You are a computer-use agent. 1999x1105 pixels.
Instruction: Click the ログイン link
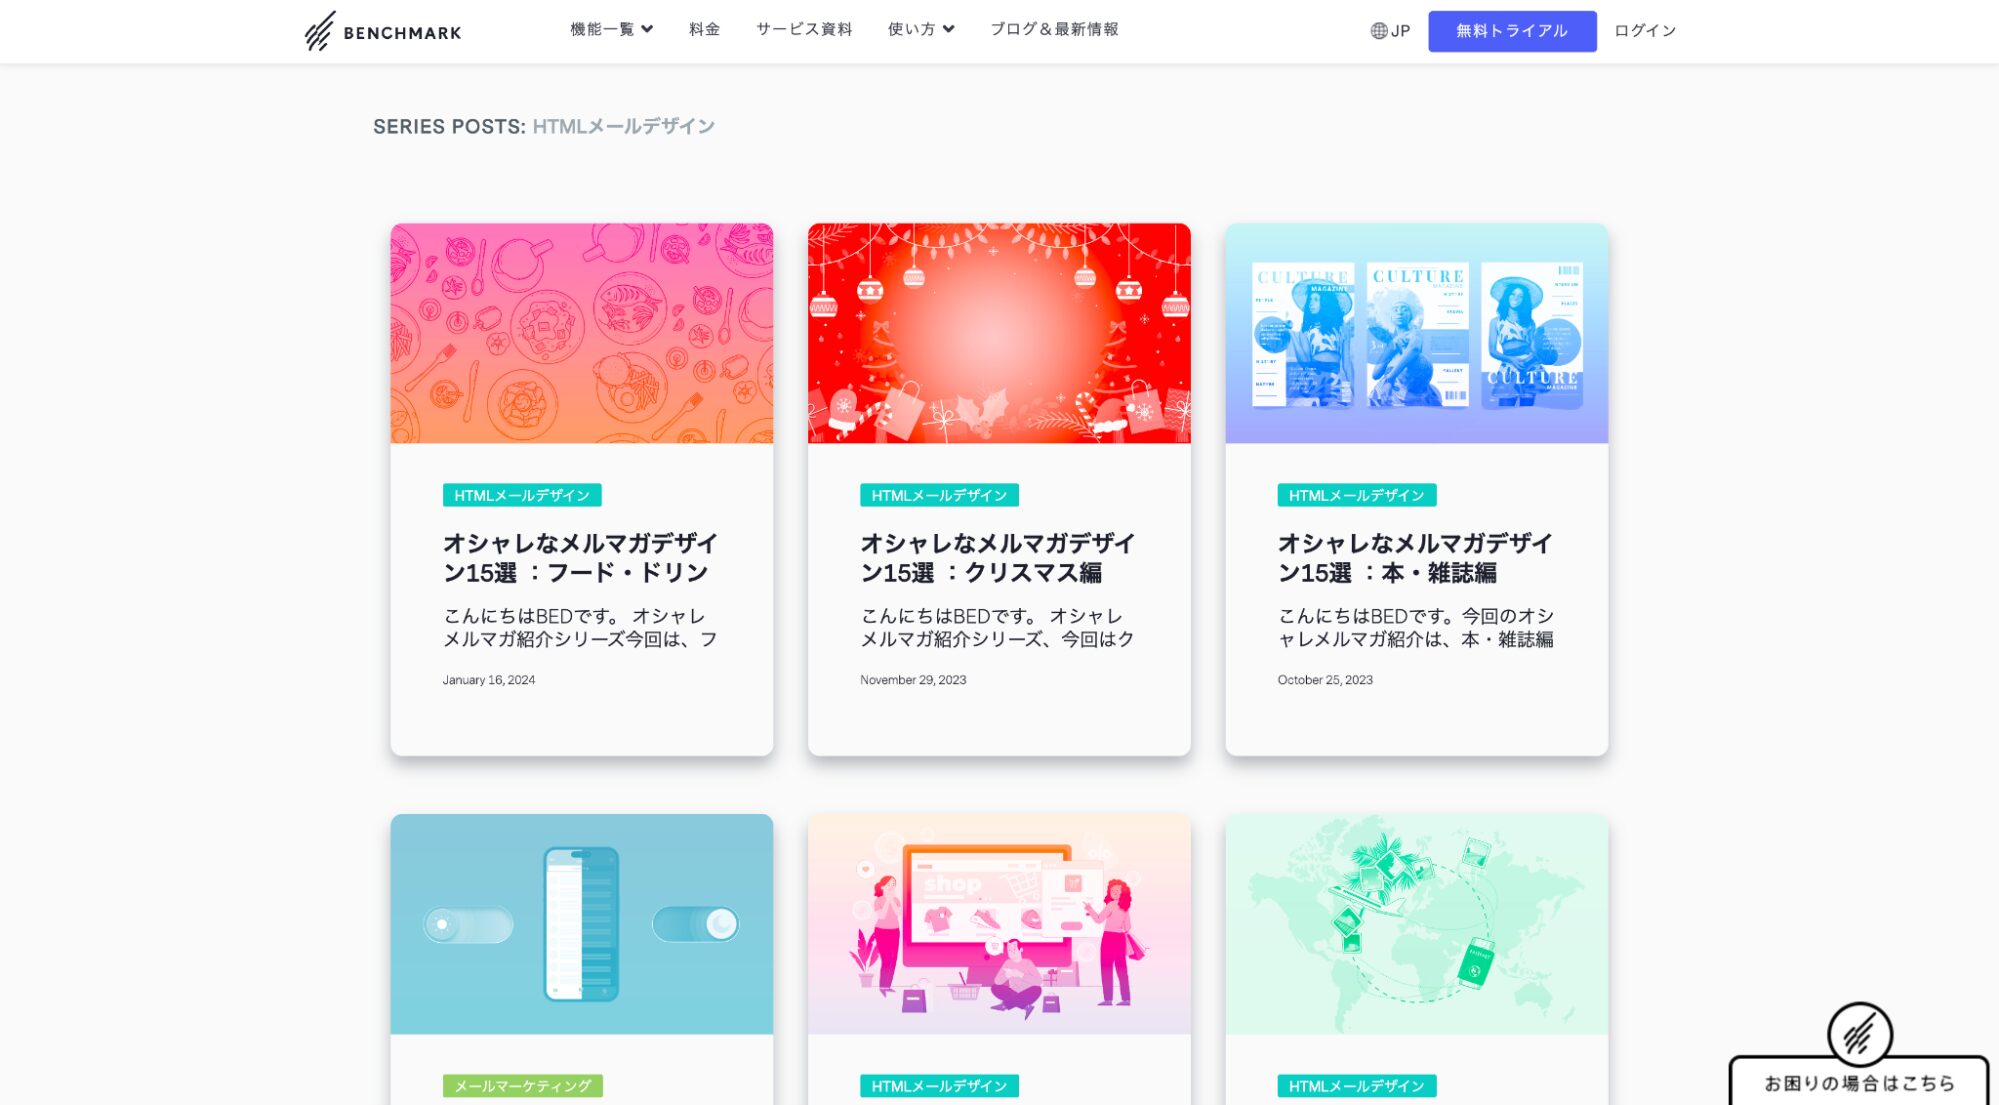point(1644,31)
